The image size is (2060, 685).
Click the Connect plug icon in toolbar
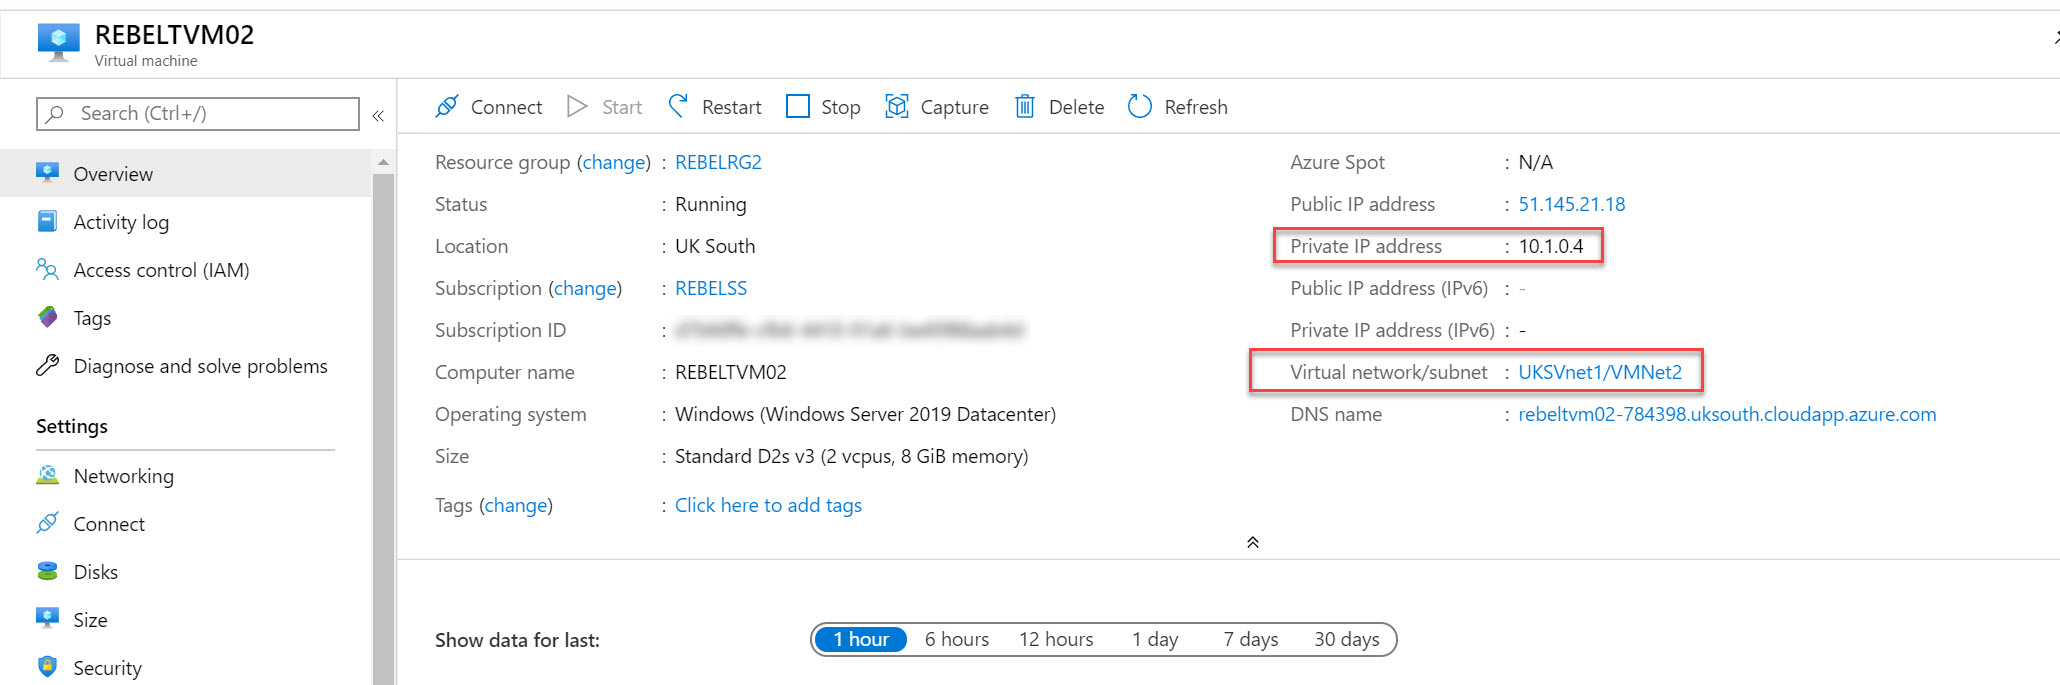(x=447, y=106)
